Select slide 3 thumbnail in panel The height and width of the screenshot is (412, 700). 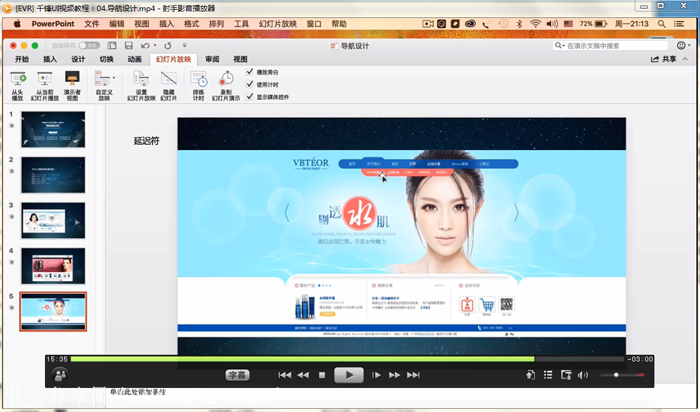coord(53,220)
